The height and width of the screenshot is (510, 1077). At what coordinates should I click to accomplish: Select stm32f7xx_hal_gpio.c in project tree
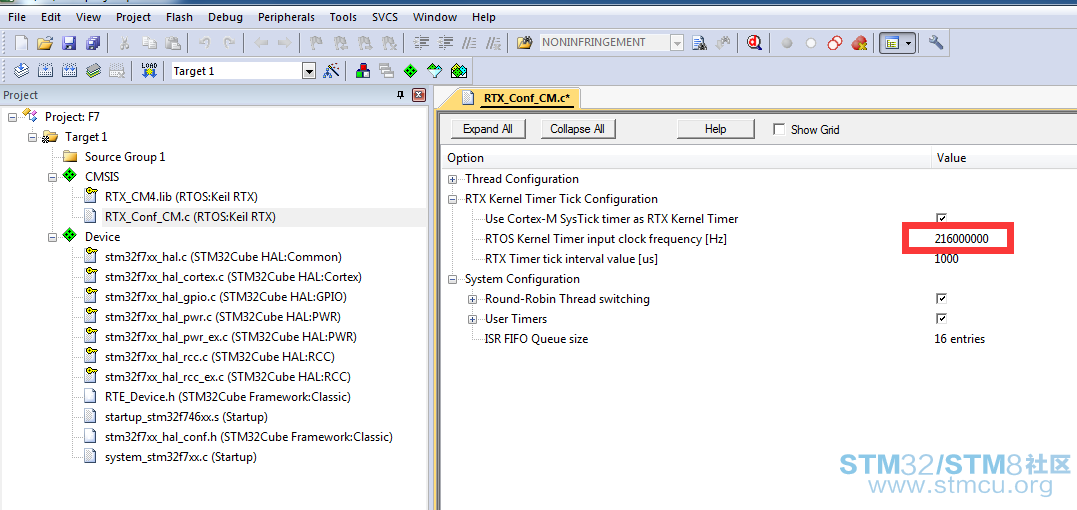pyautogui.click(x=225, y=297)
